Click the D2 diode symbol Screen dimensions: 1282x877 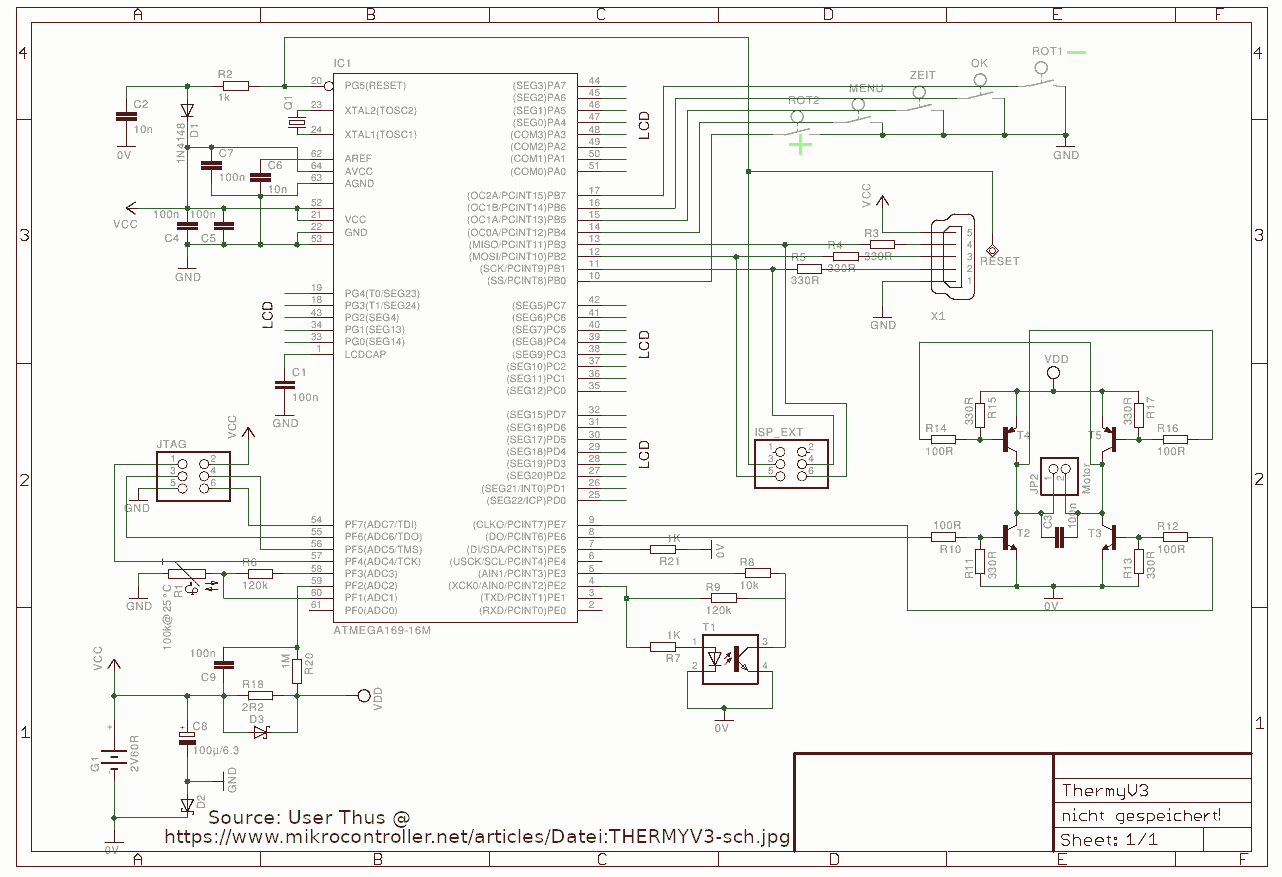click(x=187, y=805)
